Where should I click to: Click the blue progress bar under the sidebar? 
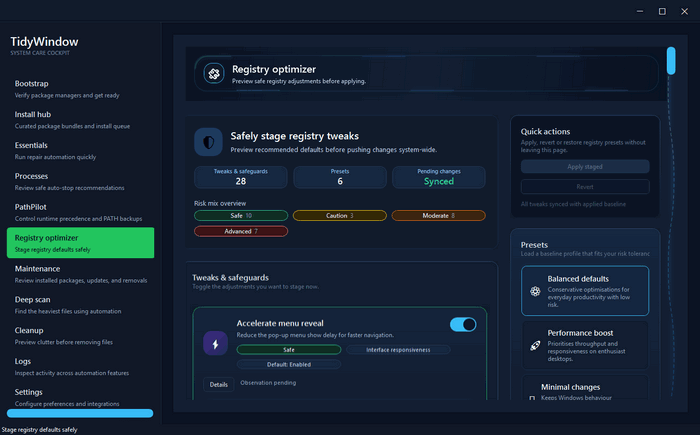(x=80, y=414)
